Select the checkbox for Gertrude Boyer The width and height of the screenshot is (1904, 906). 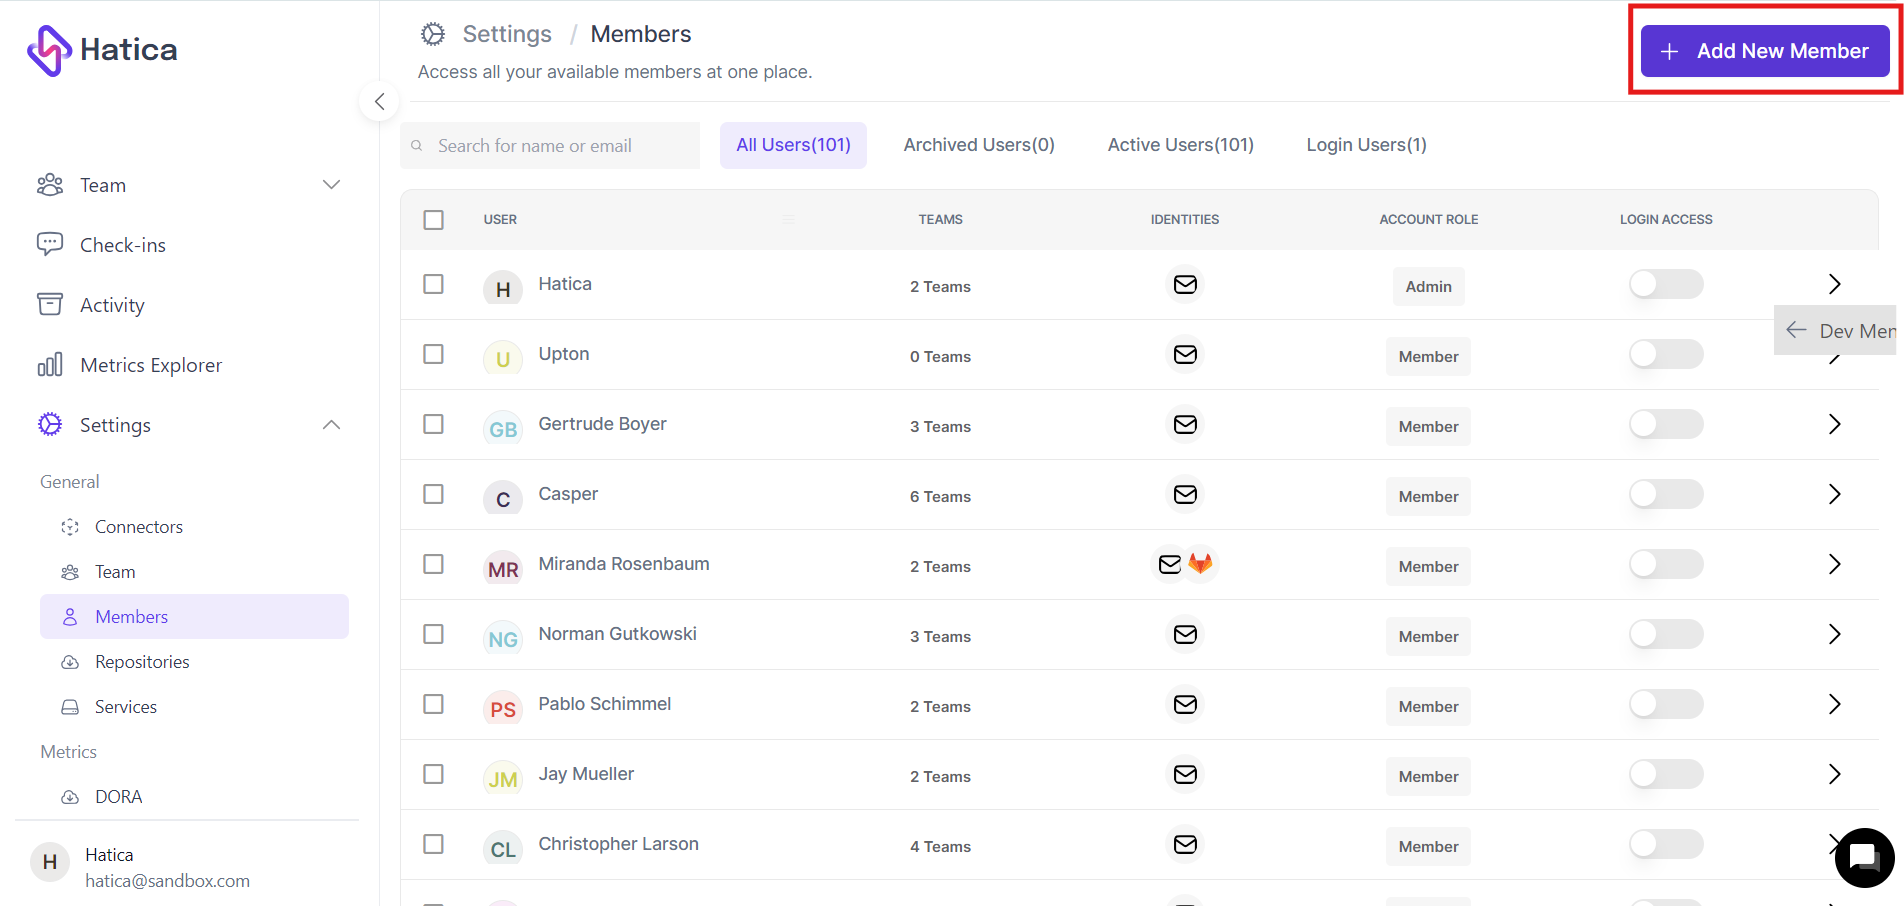433,424
